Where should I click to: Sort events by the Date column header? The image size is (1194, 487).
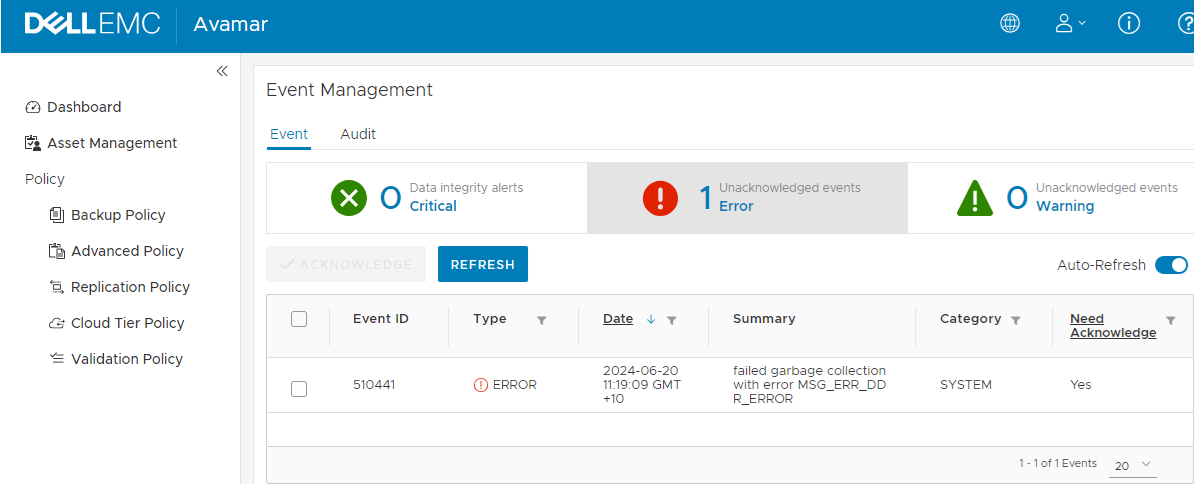(618, 319)
